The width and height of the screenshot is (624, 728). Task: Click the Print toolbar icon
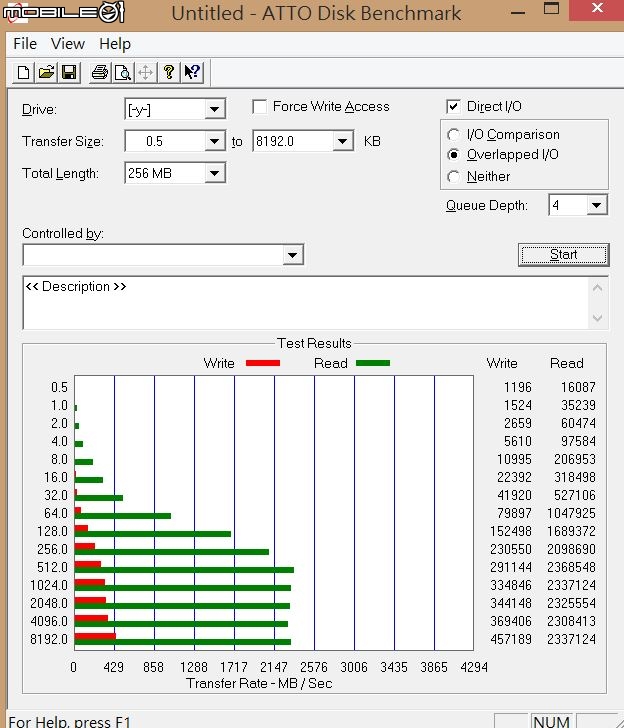click(x=100, y=72)
